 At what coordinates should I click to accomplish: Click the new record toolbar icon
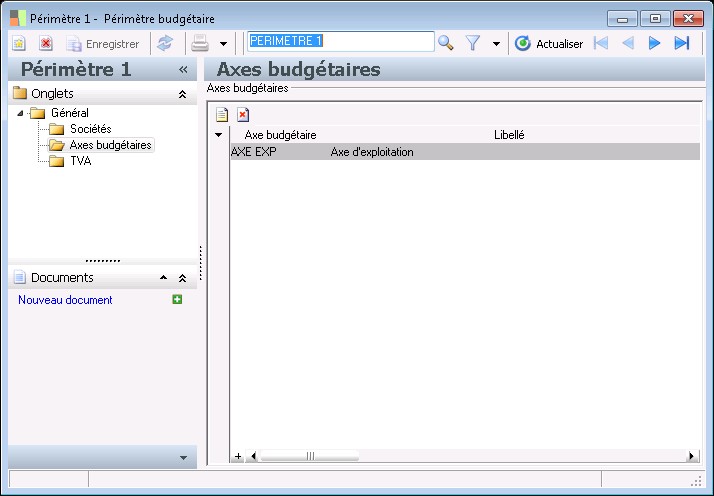19,44
